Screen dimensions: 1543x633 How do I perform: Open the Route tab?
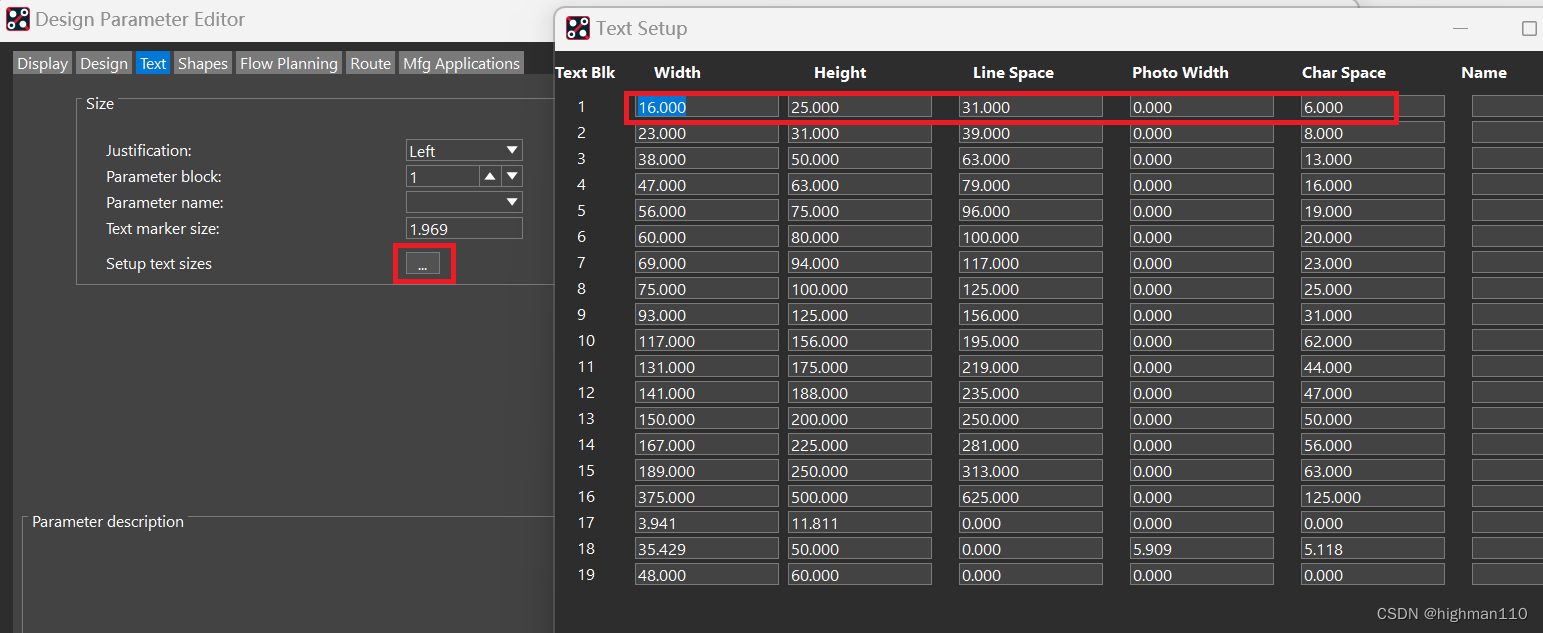(370, 64)
